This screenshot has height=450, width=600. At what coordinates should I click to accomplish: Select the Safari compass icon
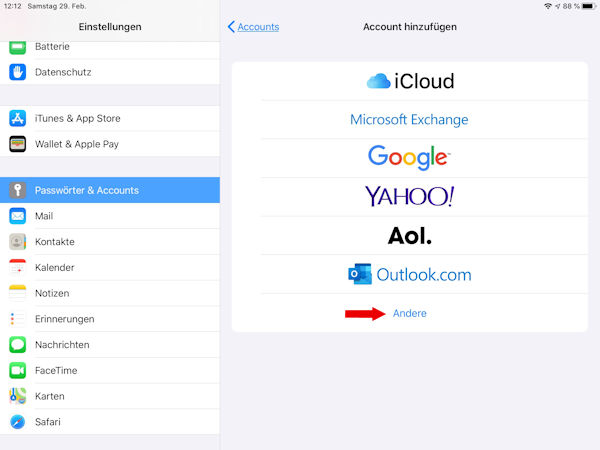coord(17,422)
